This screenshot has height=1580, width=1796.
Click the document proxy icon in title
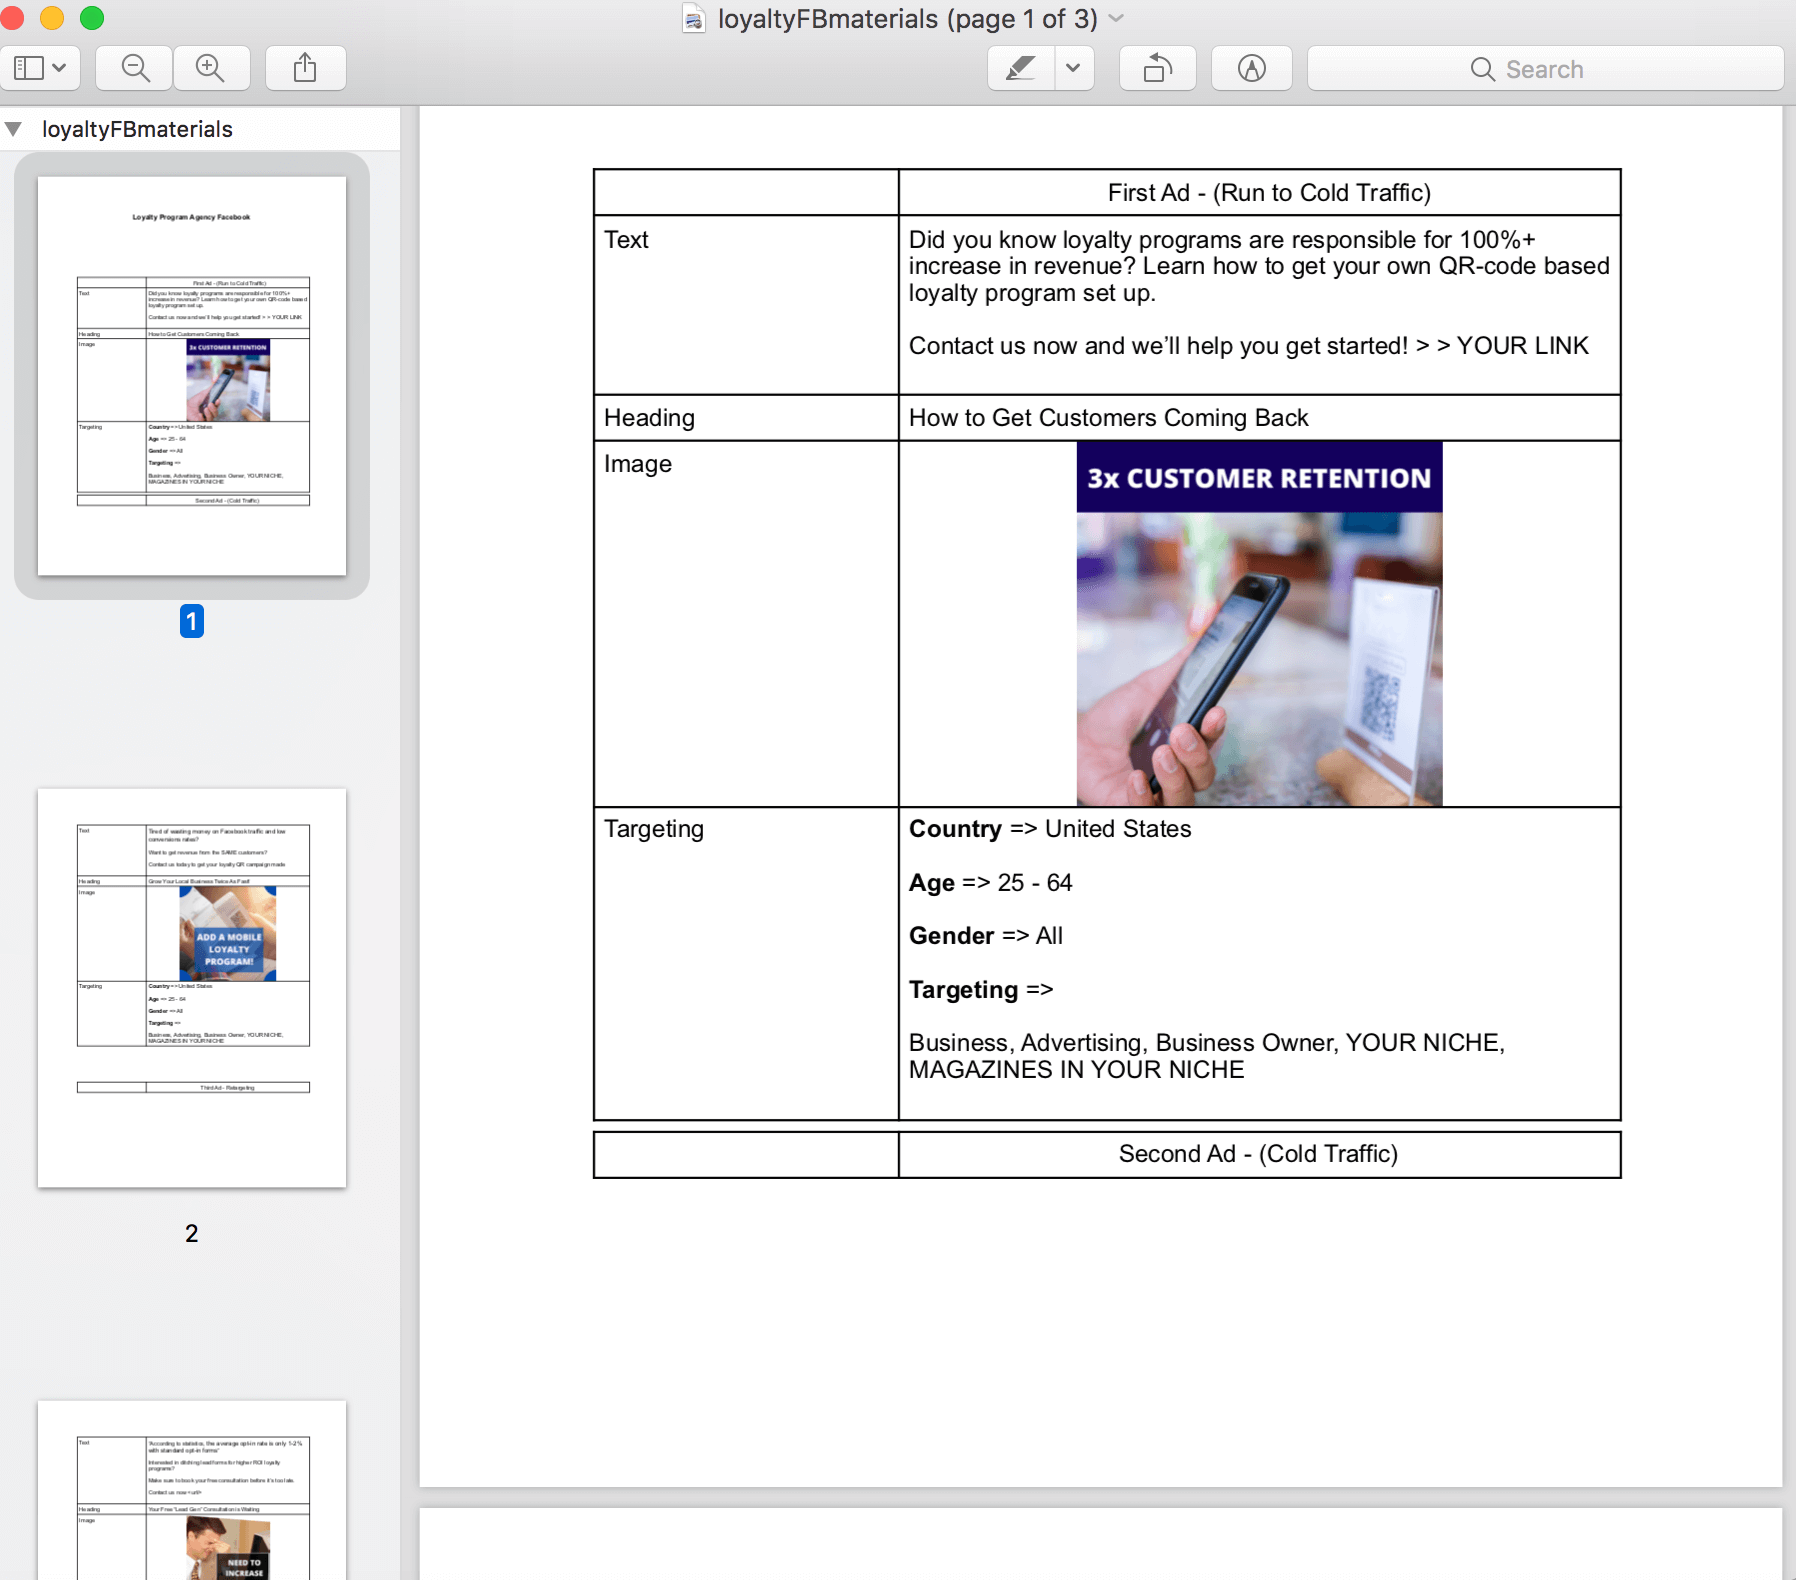click(x=694, y=19)
